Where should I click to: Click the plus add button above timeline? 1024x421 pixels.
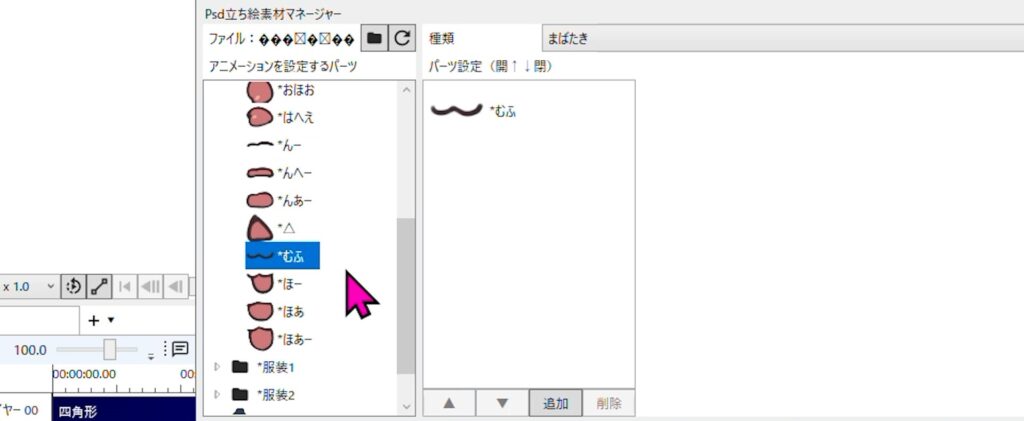point(100,320)
